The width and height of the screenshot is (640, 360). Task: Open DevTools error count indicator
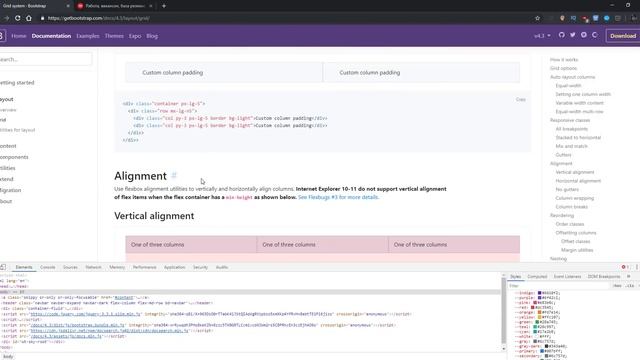click(625, 267)
